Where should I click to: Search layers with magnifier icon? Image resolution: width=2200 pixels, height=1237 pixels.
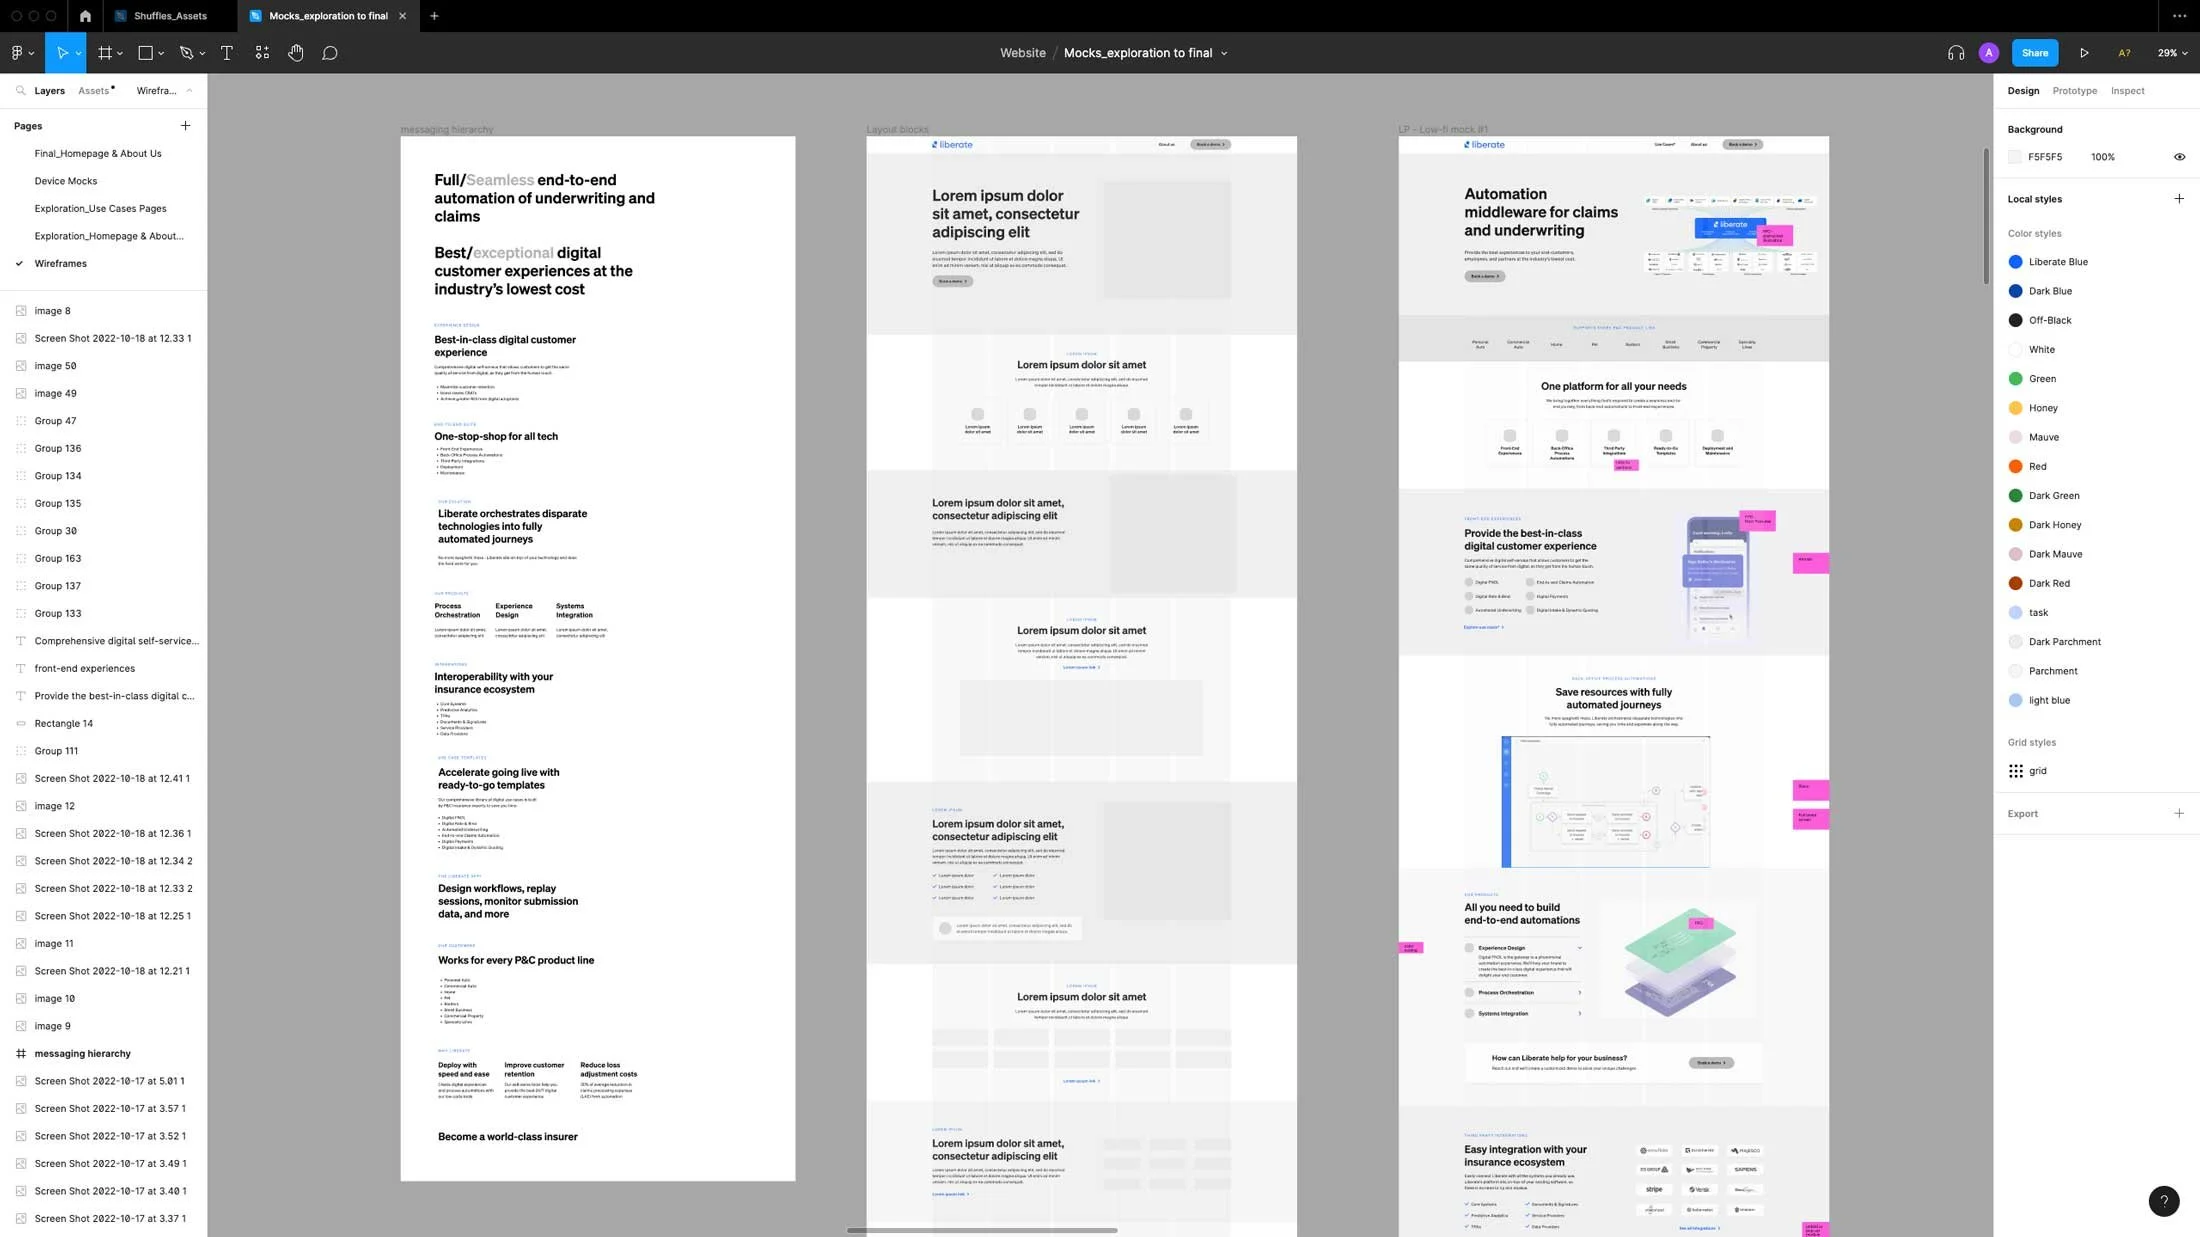(x=20, y=90)
